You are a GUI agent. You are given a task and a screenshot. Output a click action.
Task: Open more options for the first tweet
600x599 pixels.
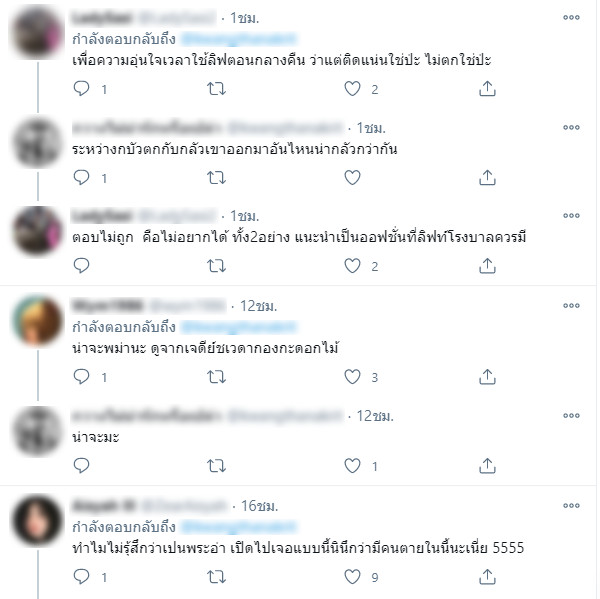pyautogui.click(x=571, y=17)
